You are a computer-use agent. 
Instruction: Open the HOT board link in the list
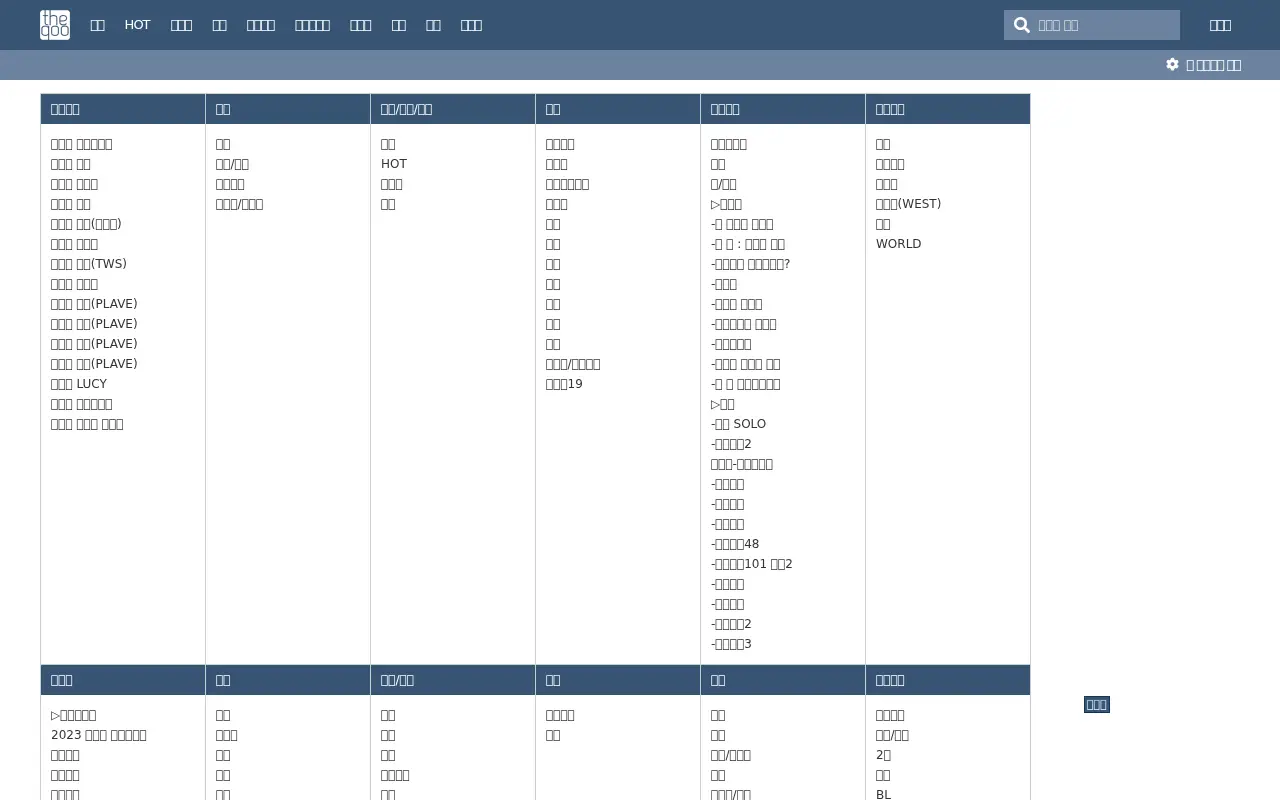394,164
